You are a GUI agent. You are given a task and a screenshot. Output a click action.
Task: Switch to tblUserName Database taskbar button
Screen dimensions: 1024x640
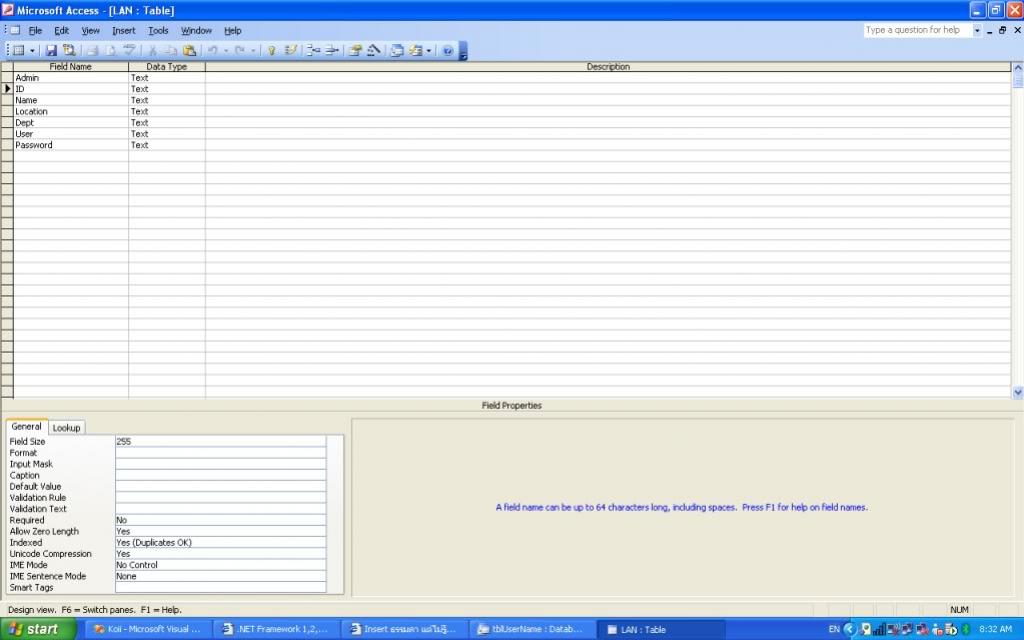[532, 629]
